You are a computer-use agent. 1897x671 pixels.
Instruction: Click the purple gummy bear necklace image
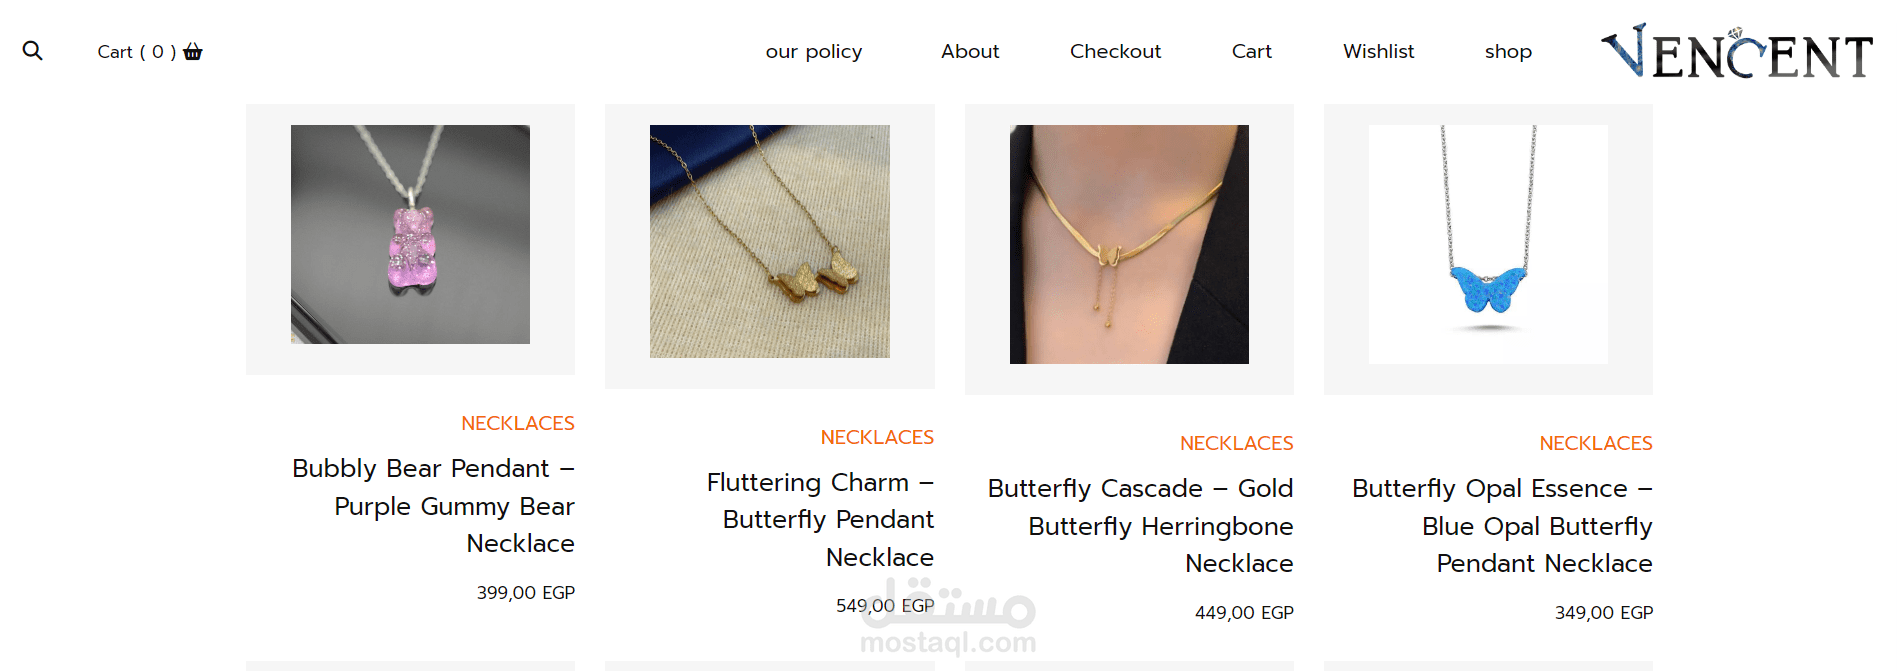410,235
